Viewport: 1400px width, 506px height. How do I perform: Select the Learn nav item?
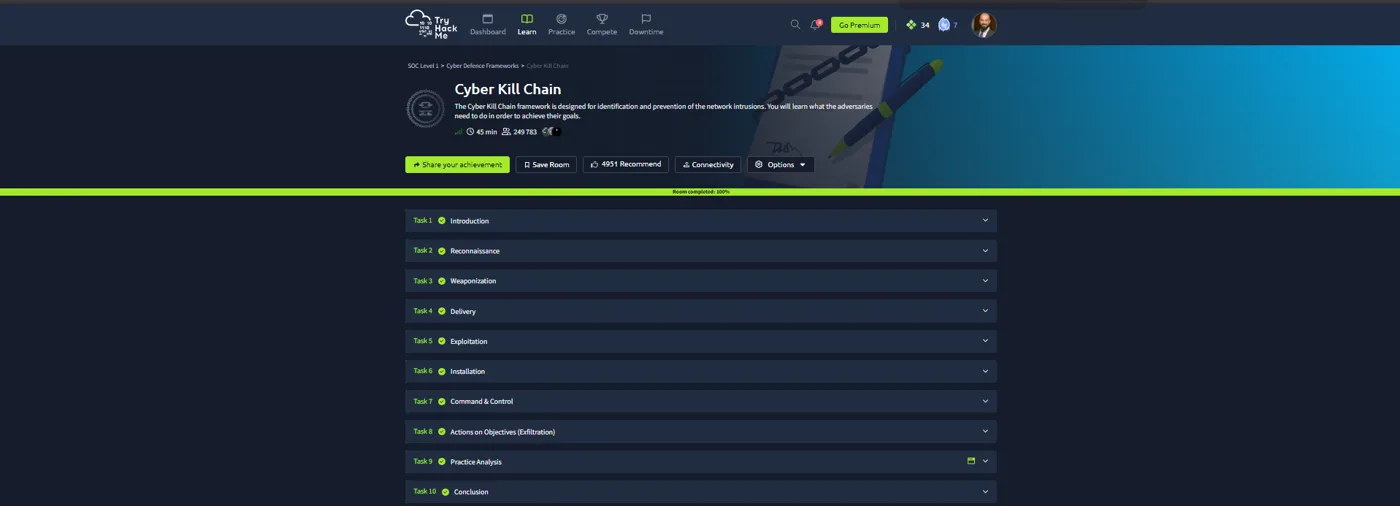click(x=527, y=25)
